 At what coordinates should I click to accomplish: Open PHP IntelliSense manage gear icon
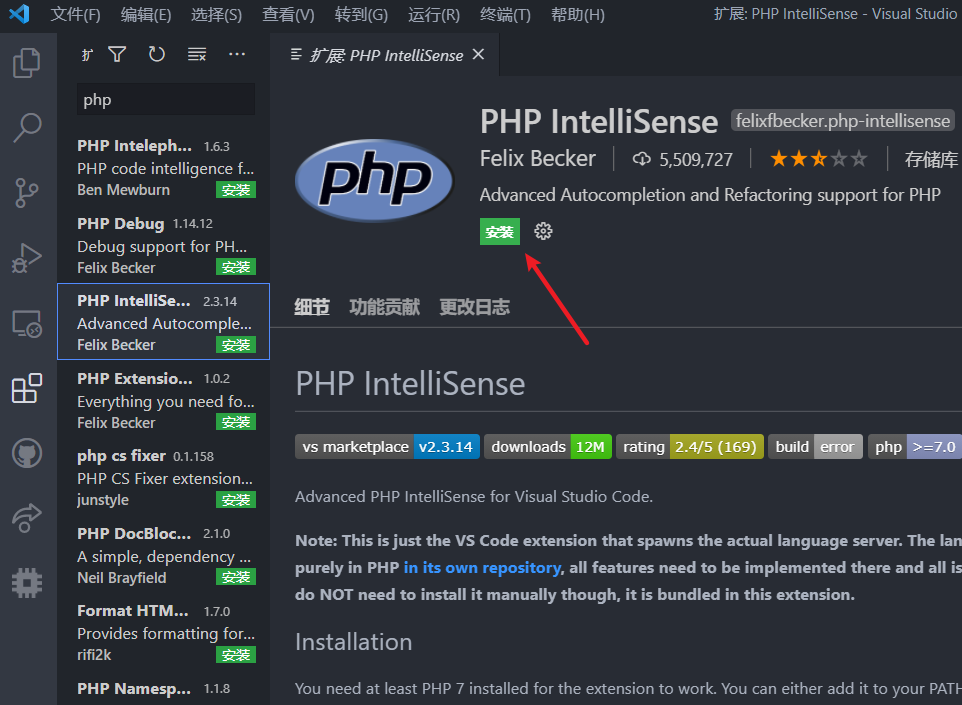click(x=543, y=231)
